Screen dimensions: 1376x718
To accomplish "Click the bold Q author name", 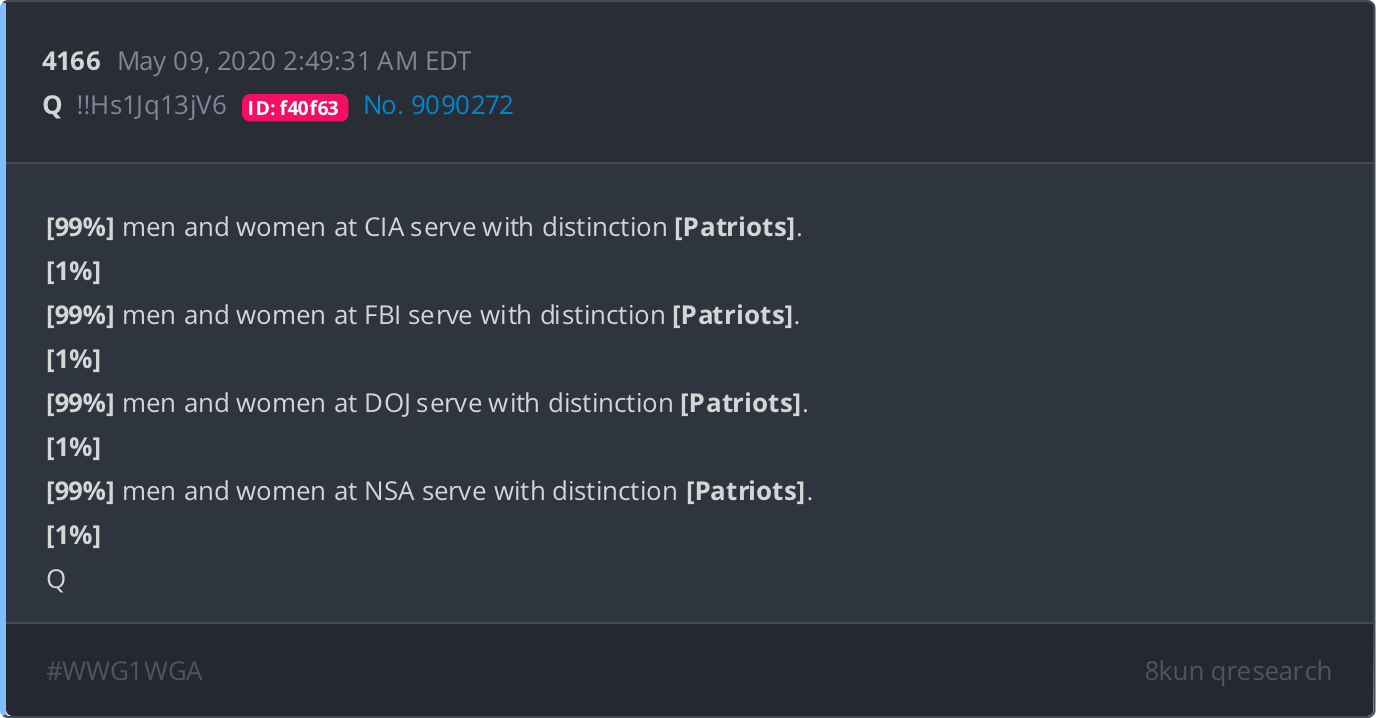I will [x=52, y=106].
